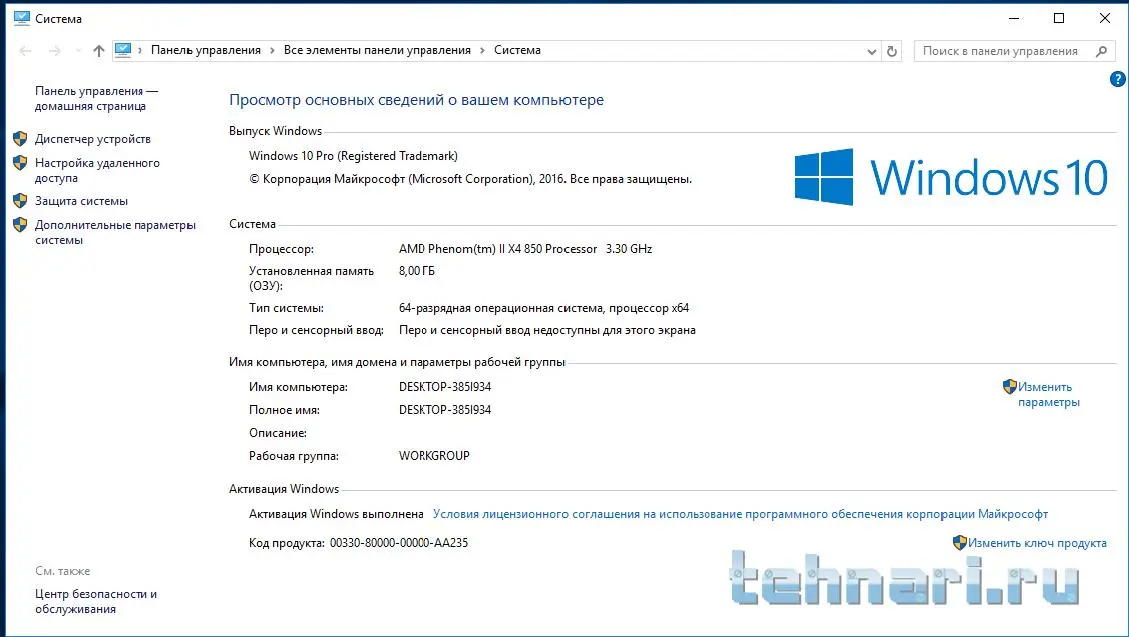Select processor text AMD Phenom(tm) II X4 850
This screenshot has height=637, width=1129.
coord(498,249)
